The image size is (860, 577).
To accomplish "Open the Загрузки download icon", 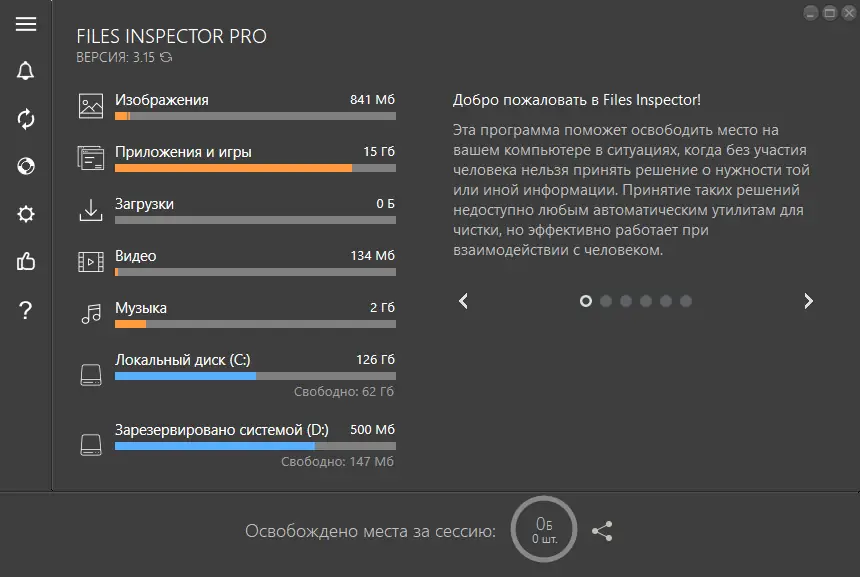I will coord(92,210).
